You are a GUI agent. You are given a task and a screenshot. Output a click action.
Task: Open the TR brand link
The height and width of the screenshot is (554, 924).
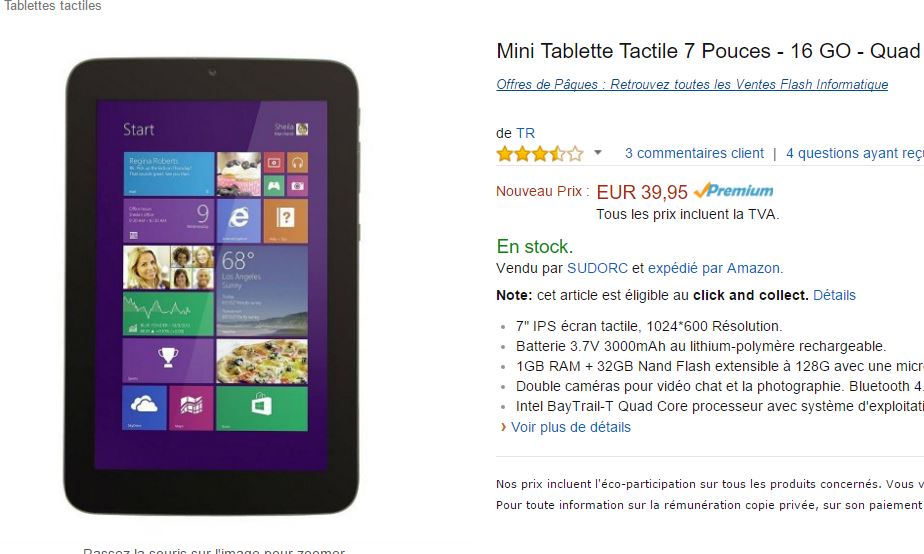pos(525,133)
